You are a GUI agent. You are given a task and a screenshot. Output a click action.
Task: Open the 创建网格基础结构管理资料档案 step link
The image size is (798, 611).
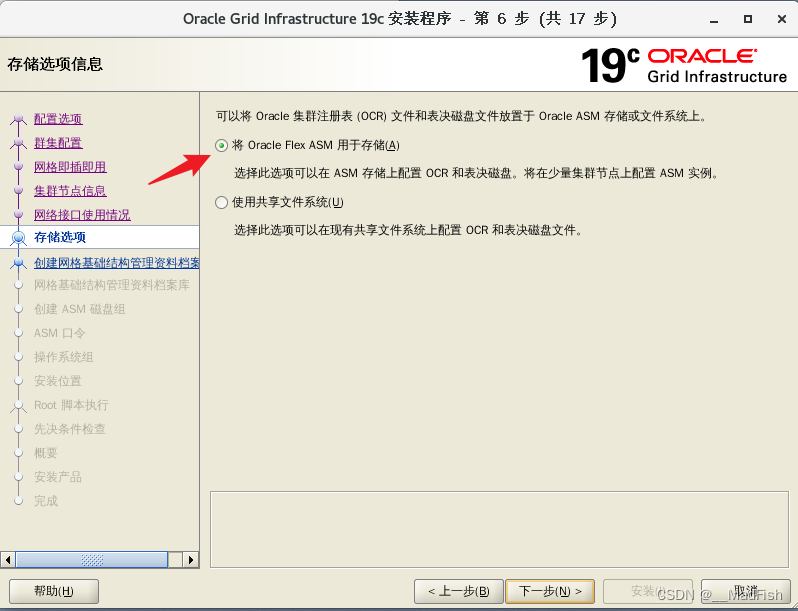click(116, 263)
